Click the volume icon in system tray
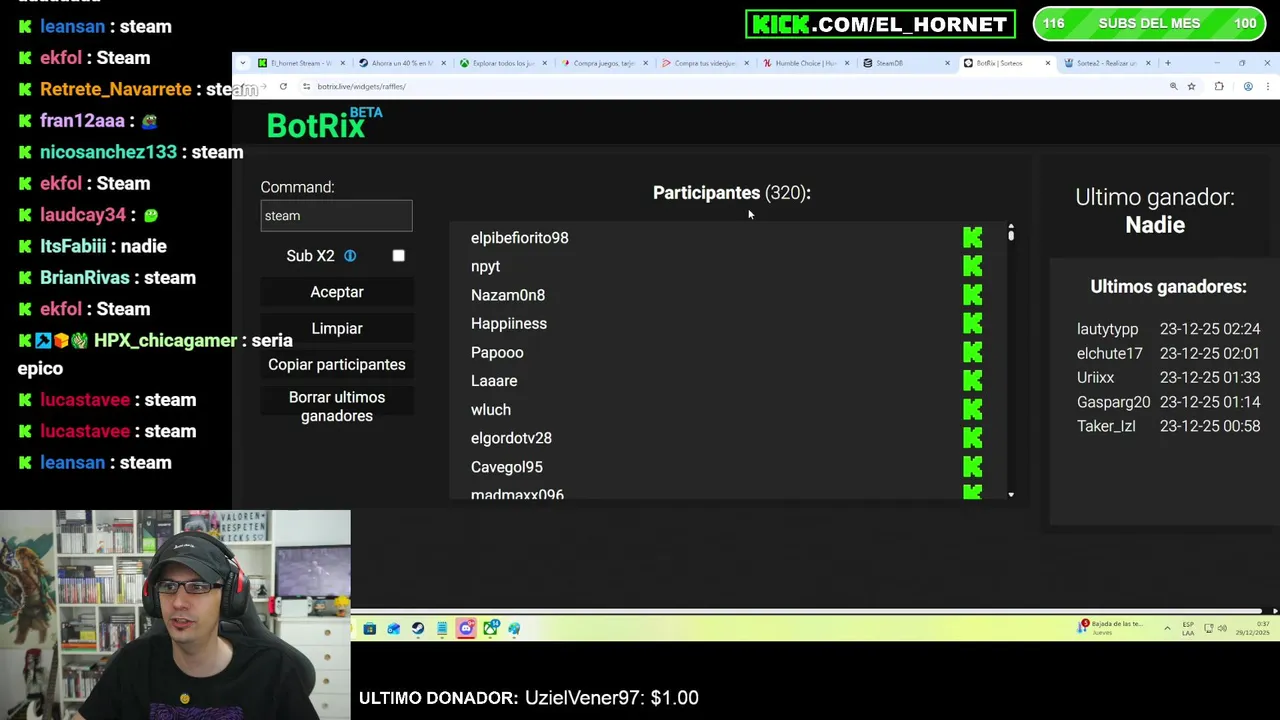 [1224, 628]
